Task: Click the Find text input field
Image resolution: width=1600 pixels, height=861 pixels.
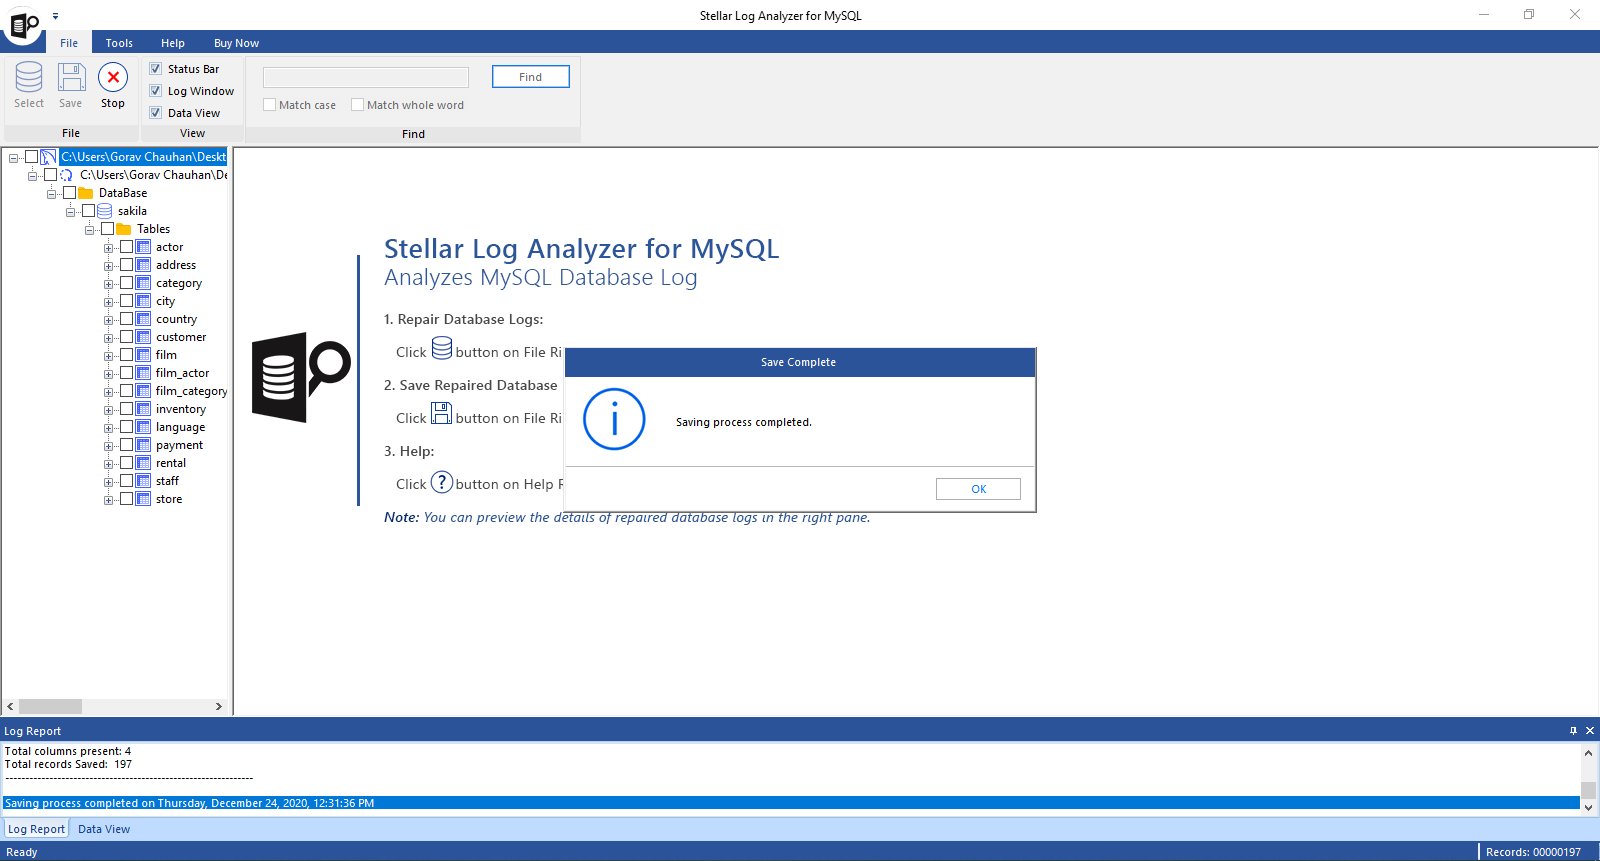Action: pos(366,77)
